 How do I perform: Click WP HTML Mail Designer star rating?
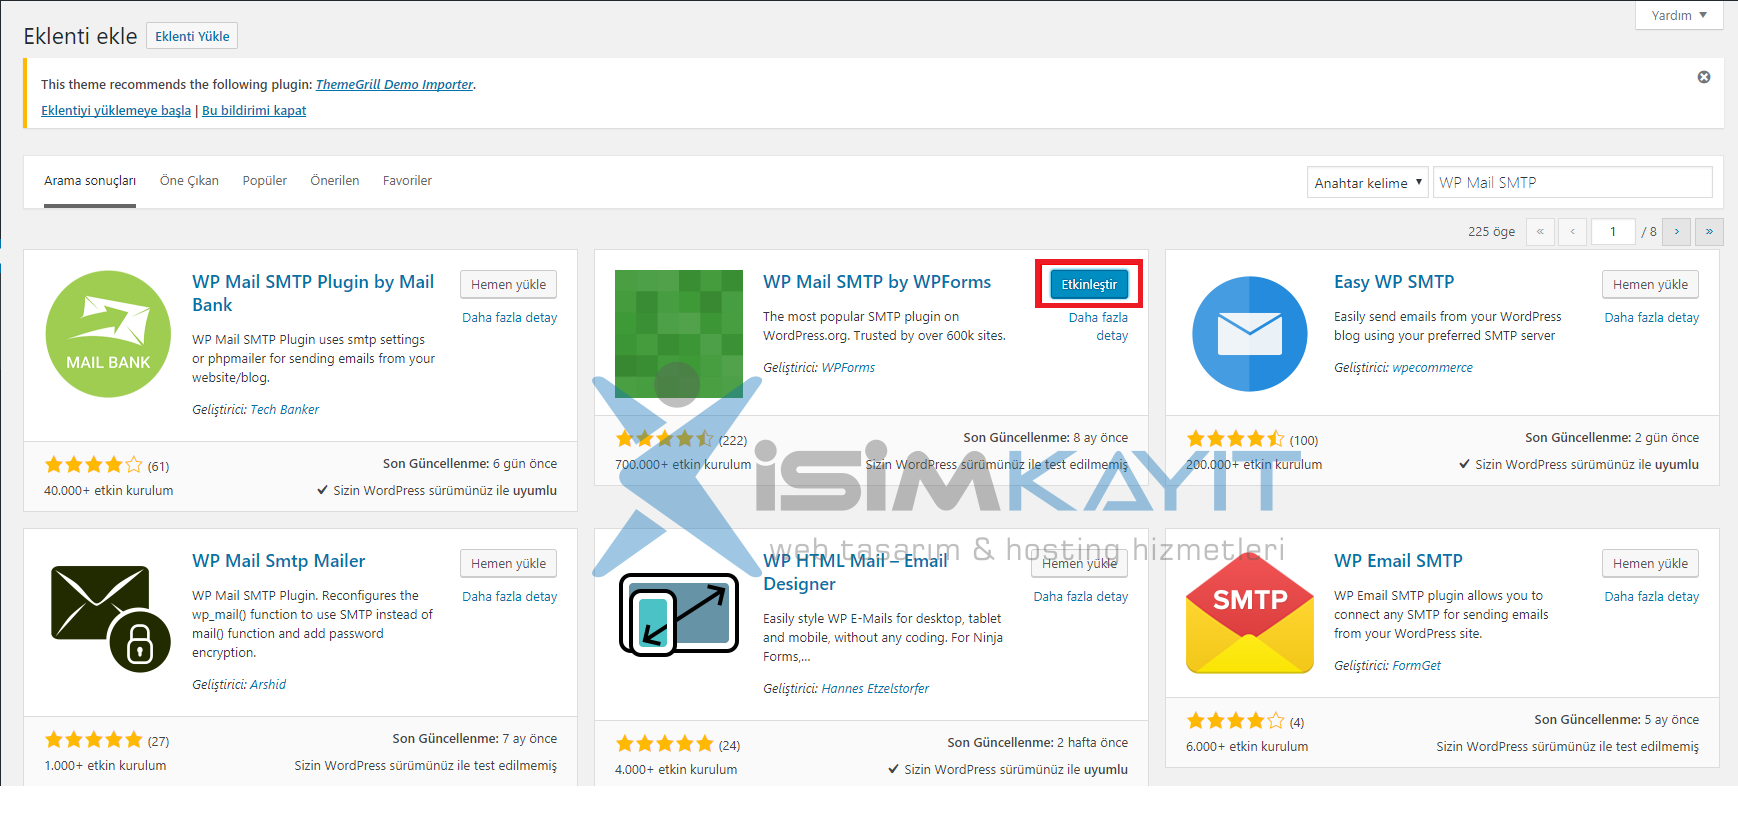[665, 744]
